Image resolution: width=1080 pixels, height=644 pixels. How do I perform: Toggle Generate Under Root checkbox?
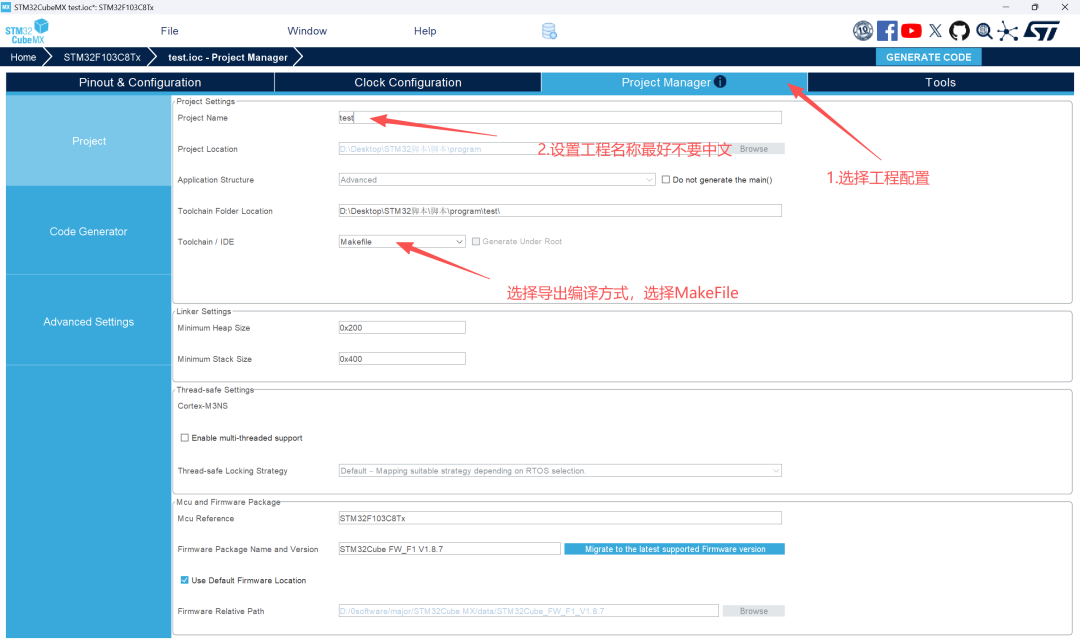point(475,242)
